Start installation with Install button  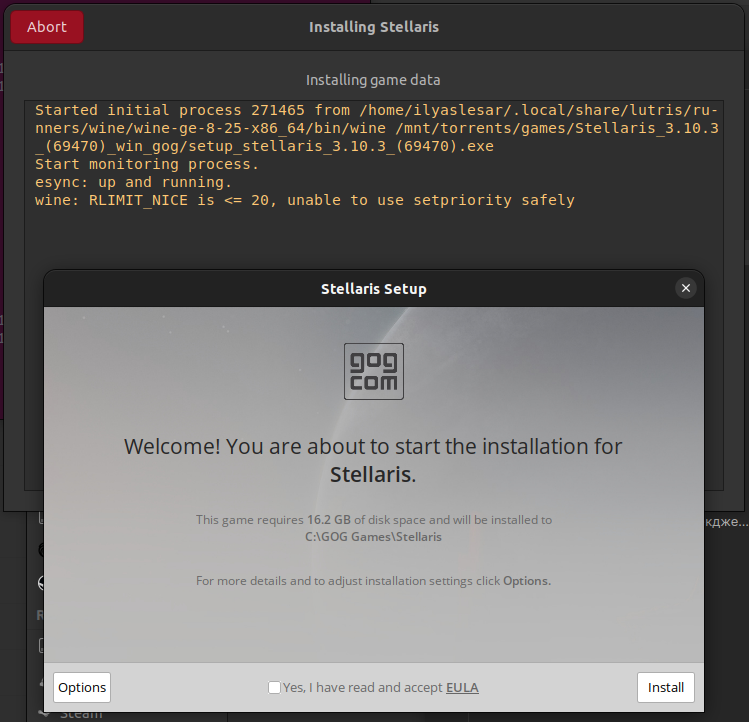pos(665,687)
